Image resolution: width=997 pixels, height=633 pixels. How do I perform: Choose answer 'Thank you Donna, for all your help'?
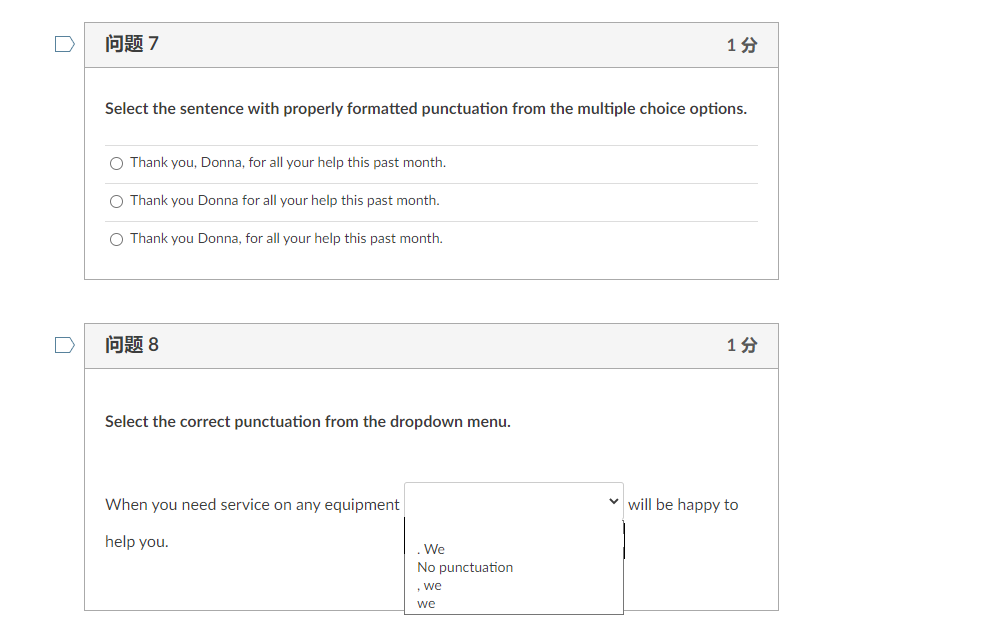(x=116, y=239)
